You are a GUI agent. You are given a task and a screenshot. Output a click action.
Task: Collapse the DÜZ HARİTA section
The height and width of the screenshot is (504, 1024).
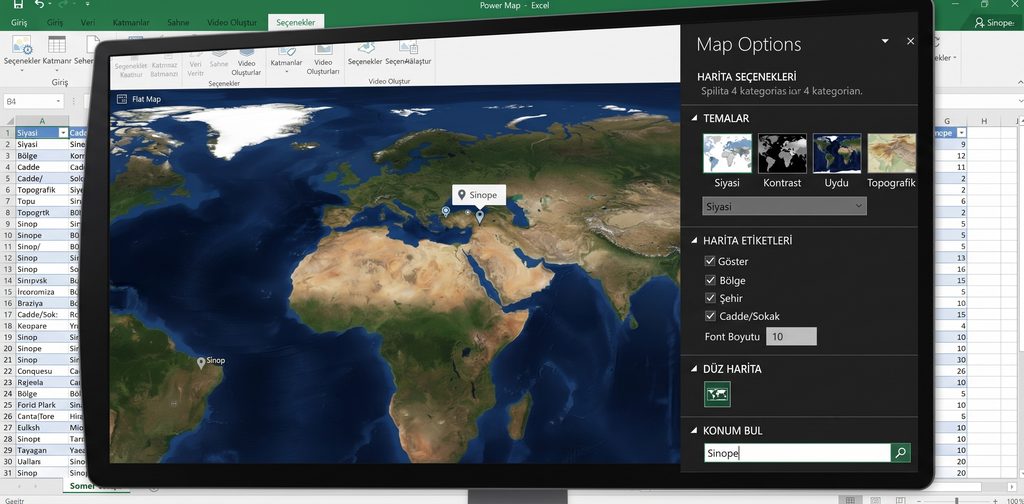pyautogui.click(x=694, y=369)
